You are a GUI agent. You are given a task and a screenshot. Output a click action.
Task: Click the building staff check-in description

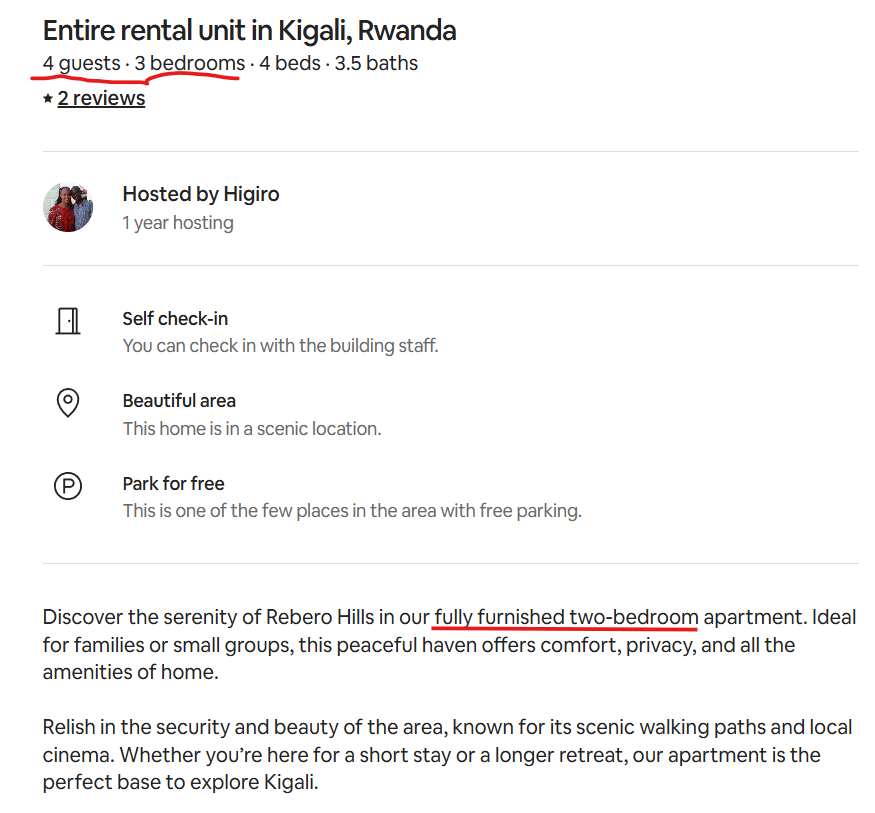280,346
